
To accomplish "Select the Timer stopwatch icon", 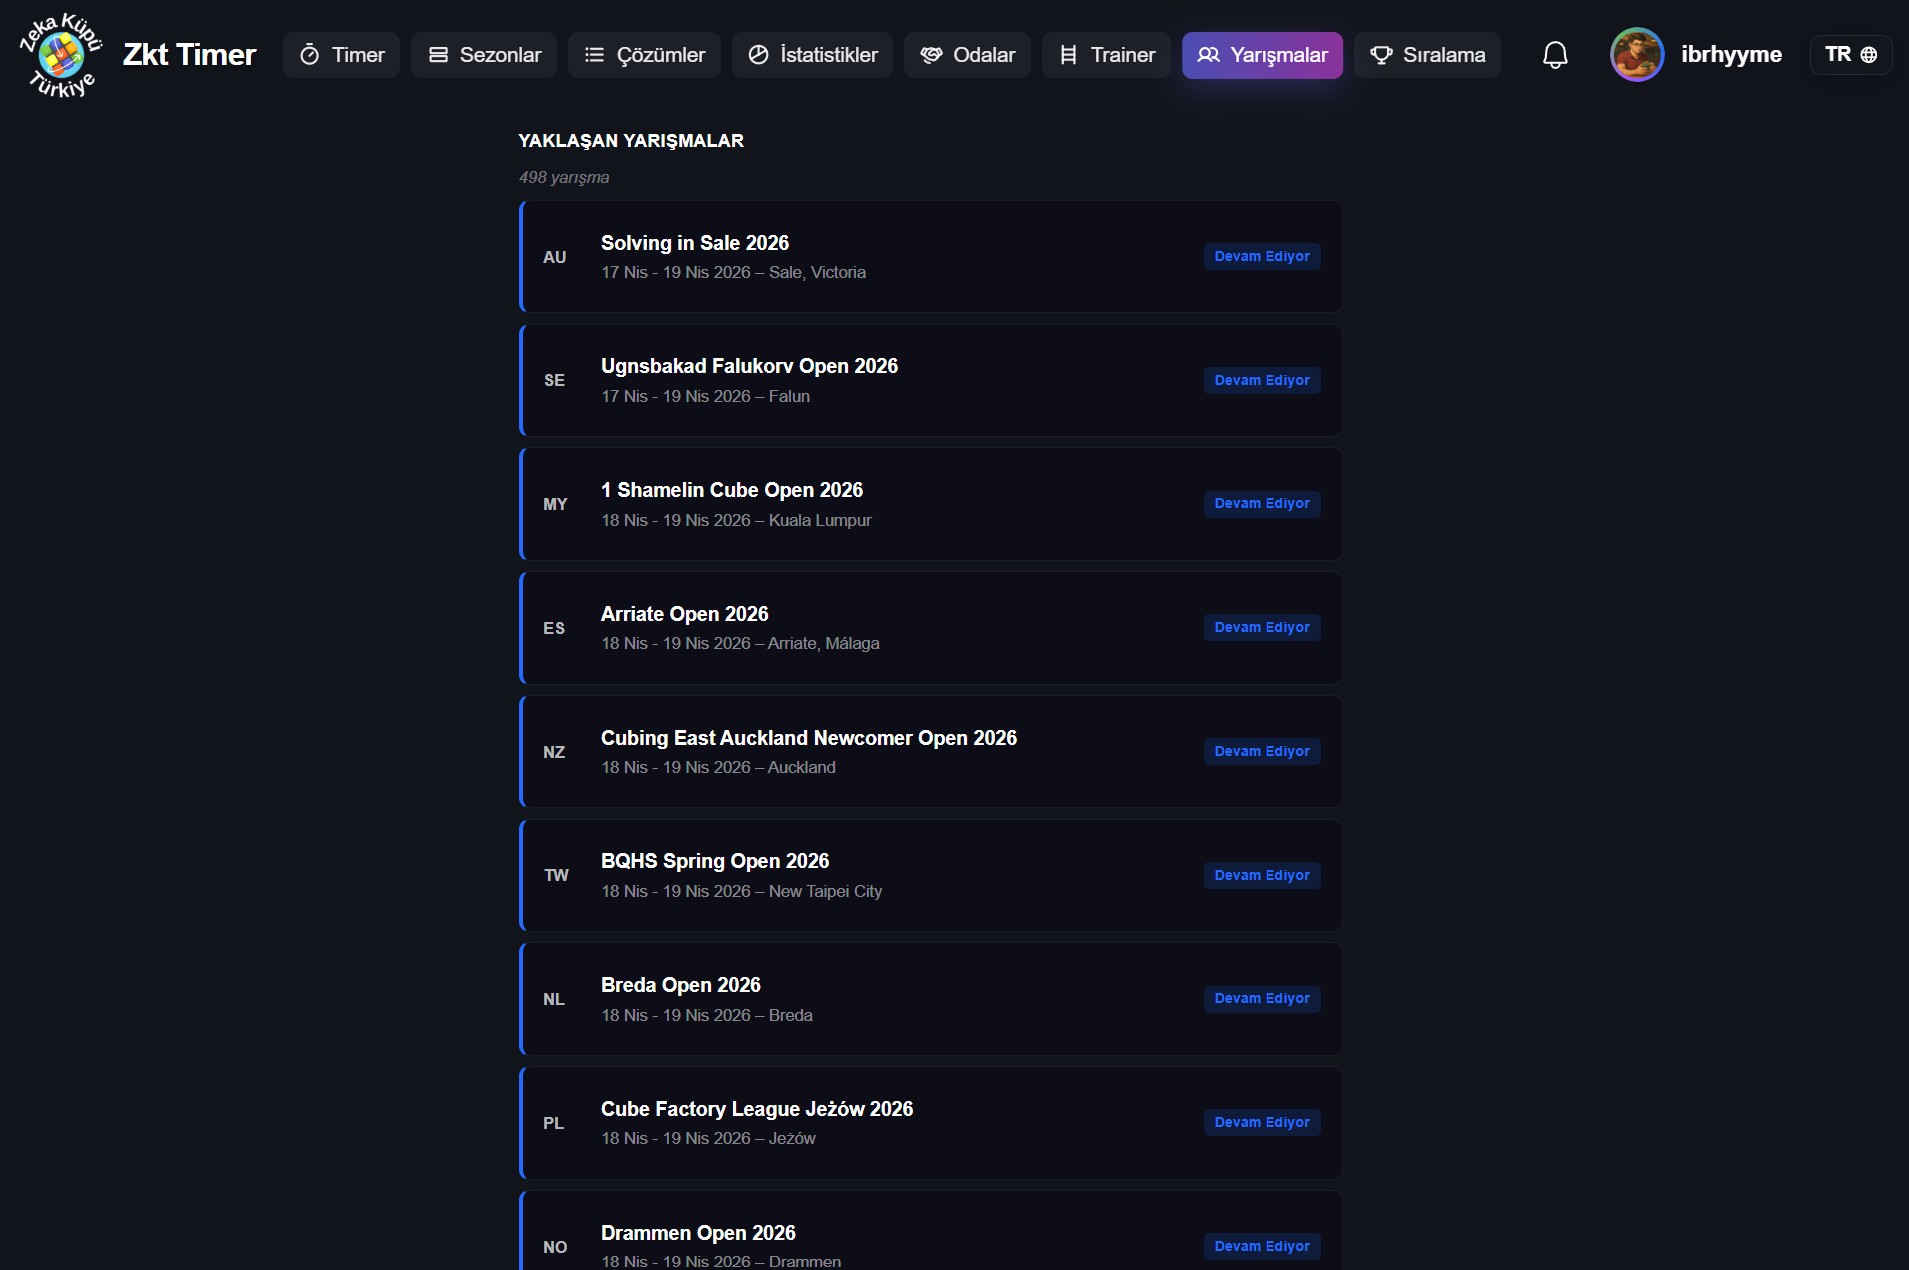I will 309,55.
